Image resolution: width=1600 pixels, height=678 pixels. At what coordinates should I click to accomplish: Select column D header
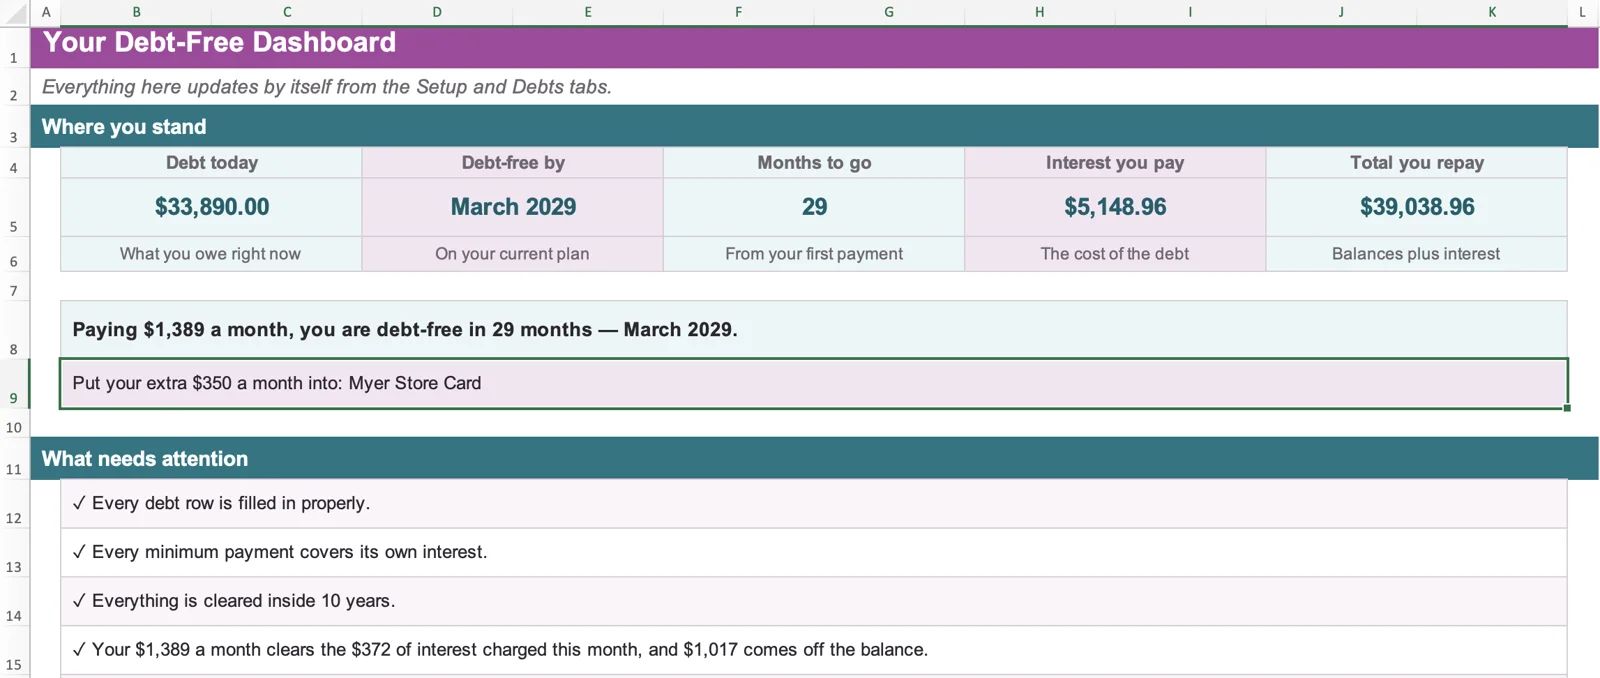coord(437,12)
